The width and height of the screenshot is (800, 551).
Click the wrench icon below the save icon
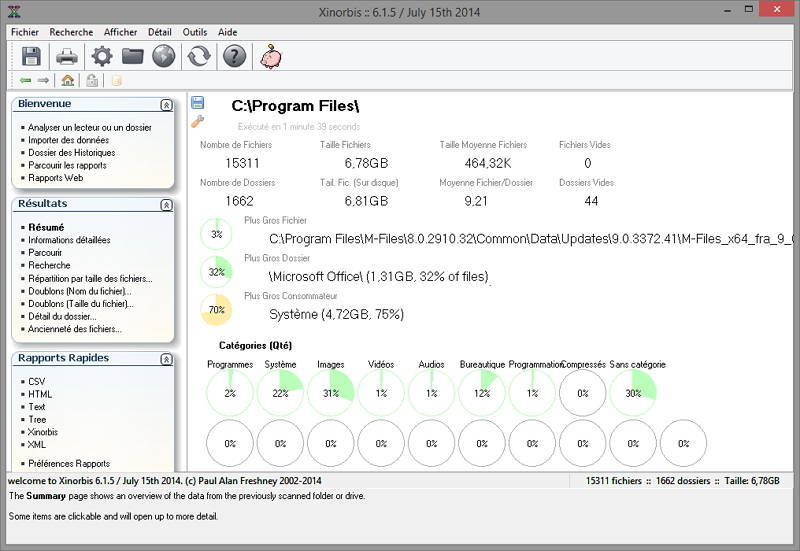click(x=197, y=121)
